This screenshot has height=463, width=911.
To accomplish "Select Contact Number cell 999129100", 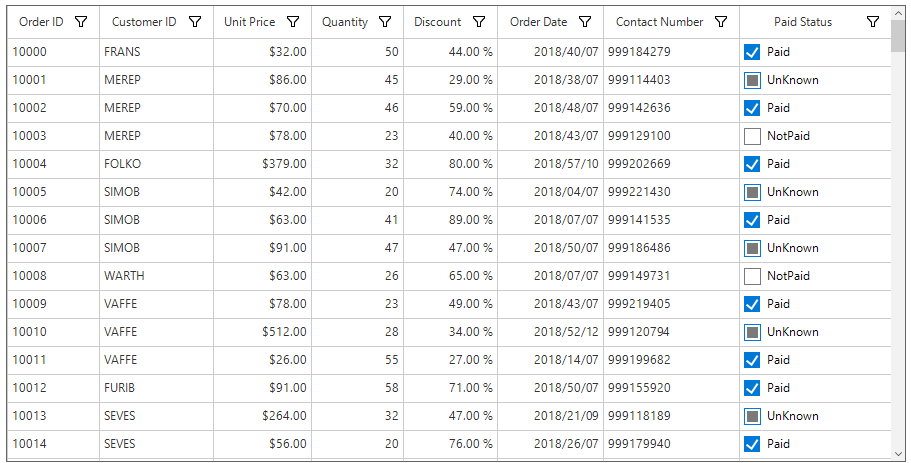I will 672,136.
